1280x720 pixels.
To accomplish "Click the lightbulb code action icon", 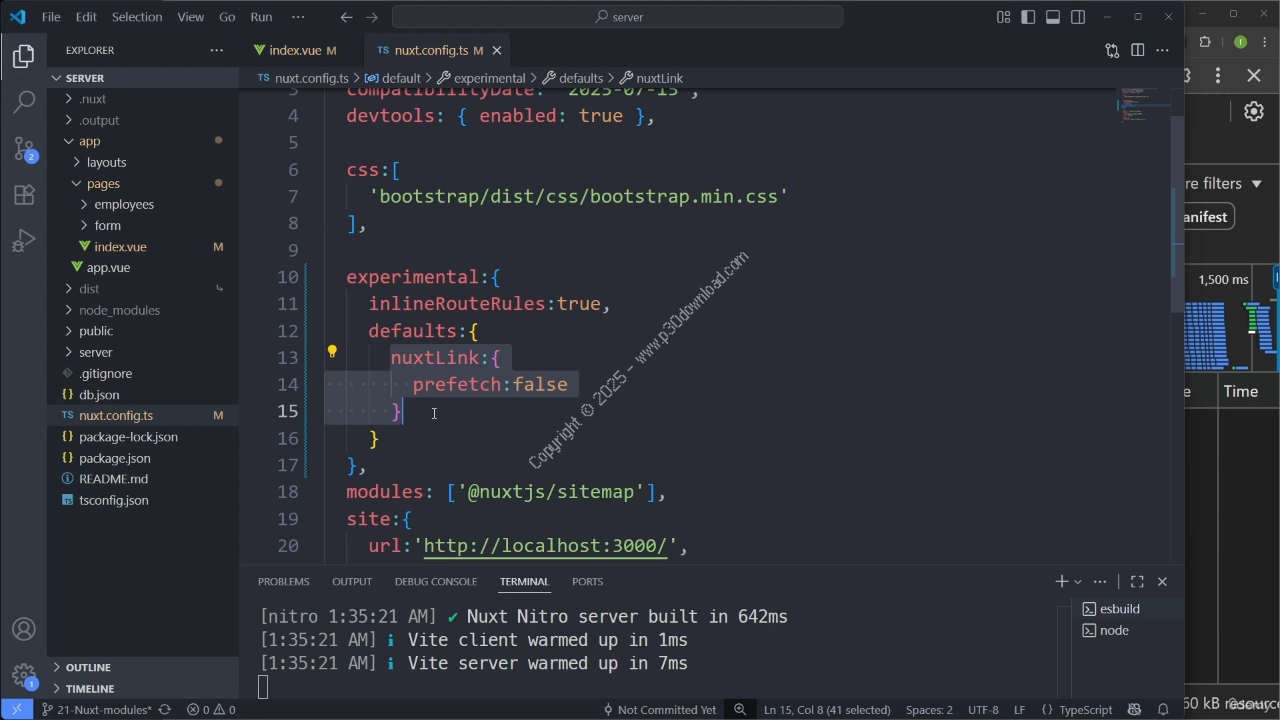I will click(332, 352).
